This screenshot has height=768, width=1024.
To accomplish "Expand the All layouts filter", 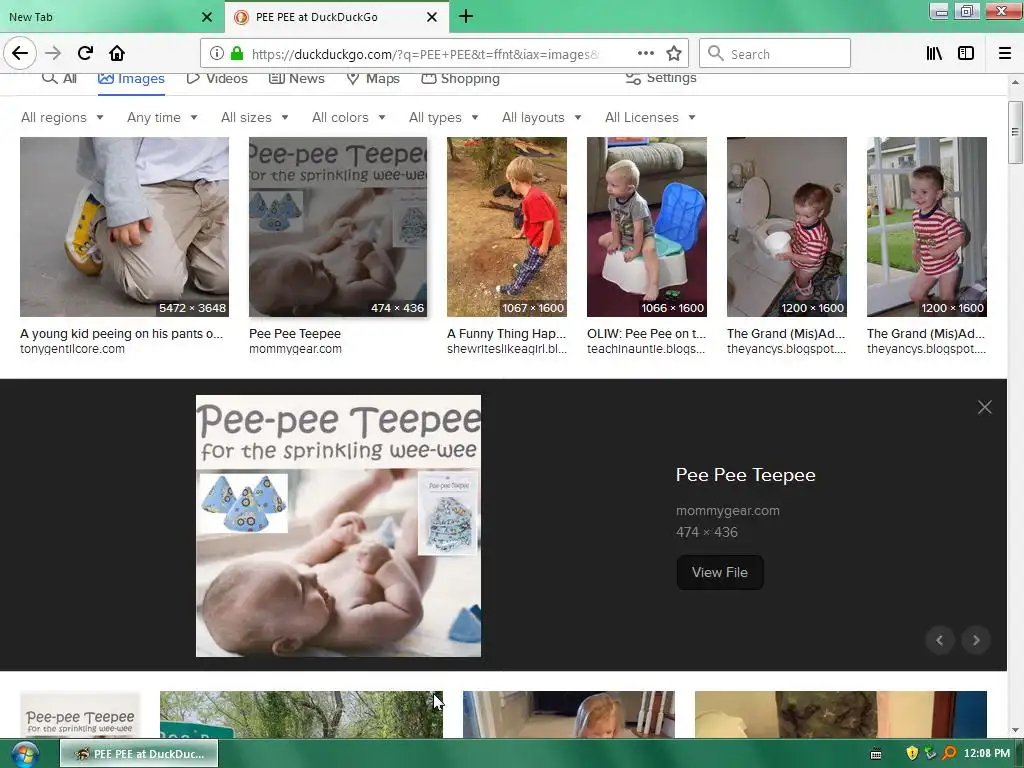I will [x=541, y=118].
